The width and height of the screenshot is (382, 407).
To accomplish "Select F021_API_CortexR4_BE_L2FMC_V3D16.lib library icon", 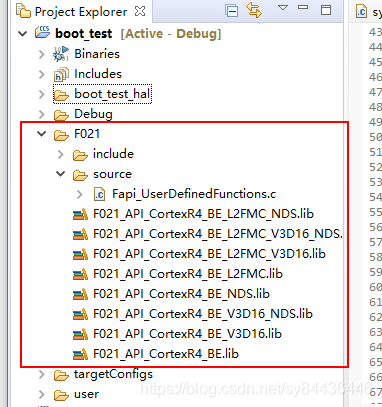I will pyautogui.click(x=80, y=254).
